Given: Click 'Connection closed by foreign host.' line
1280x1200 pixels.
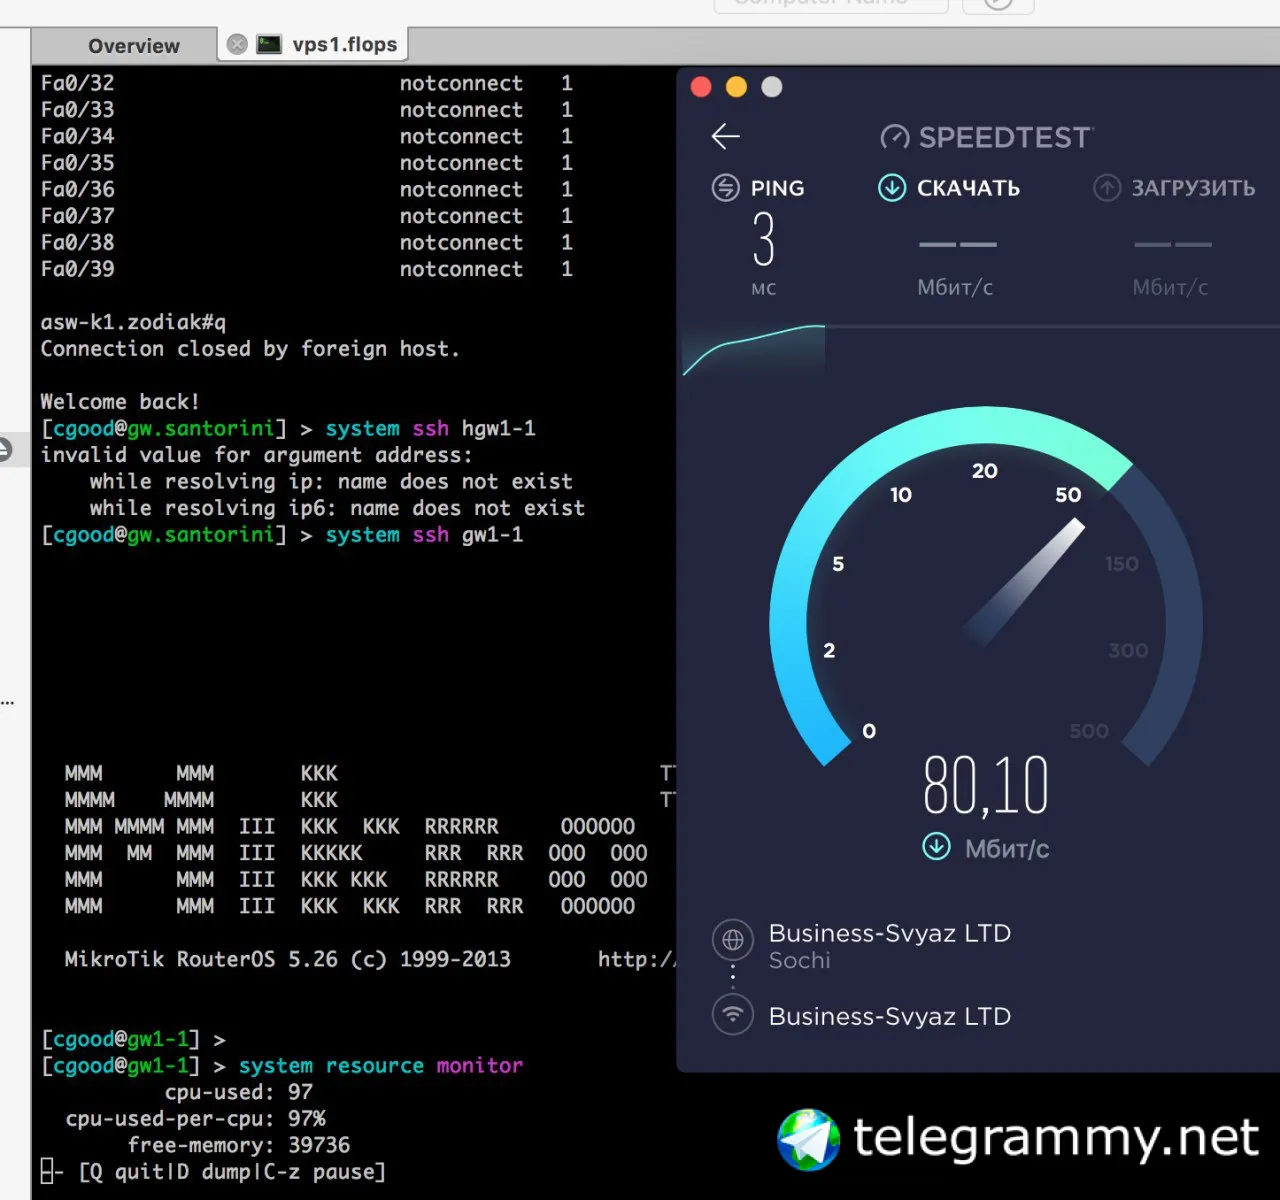Looking at the screenshot, I should [250, 349].
